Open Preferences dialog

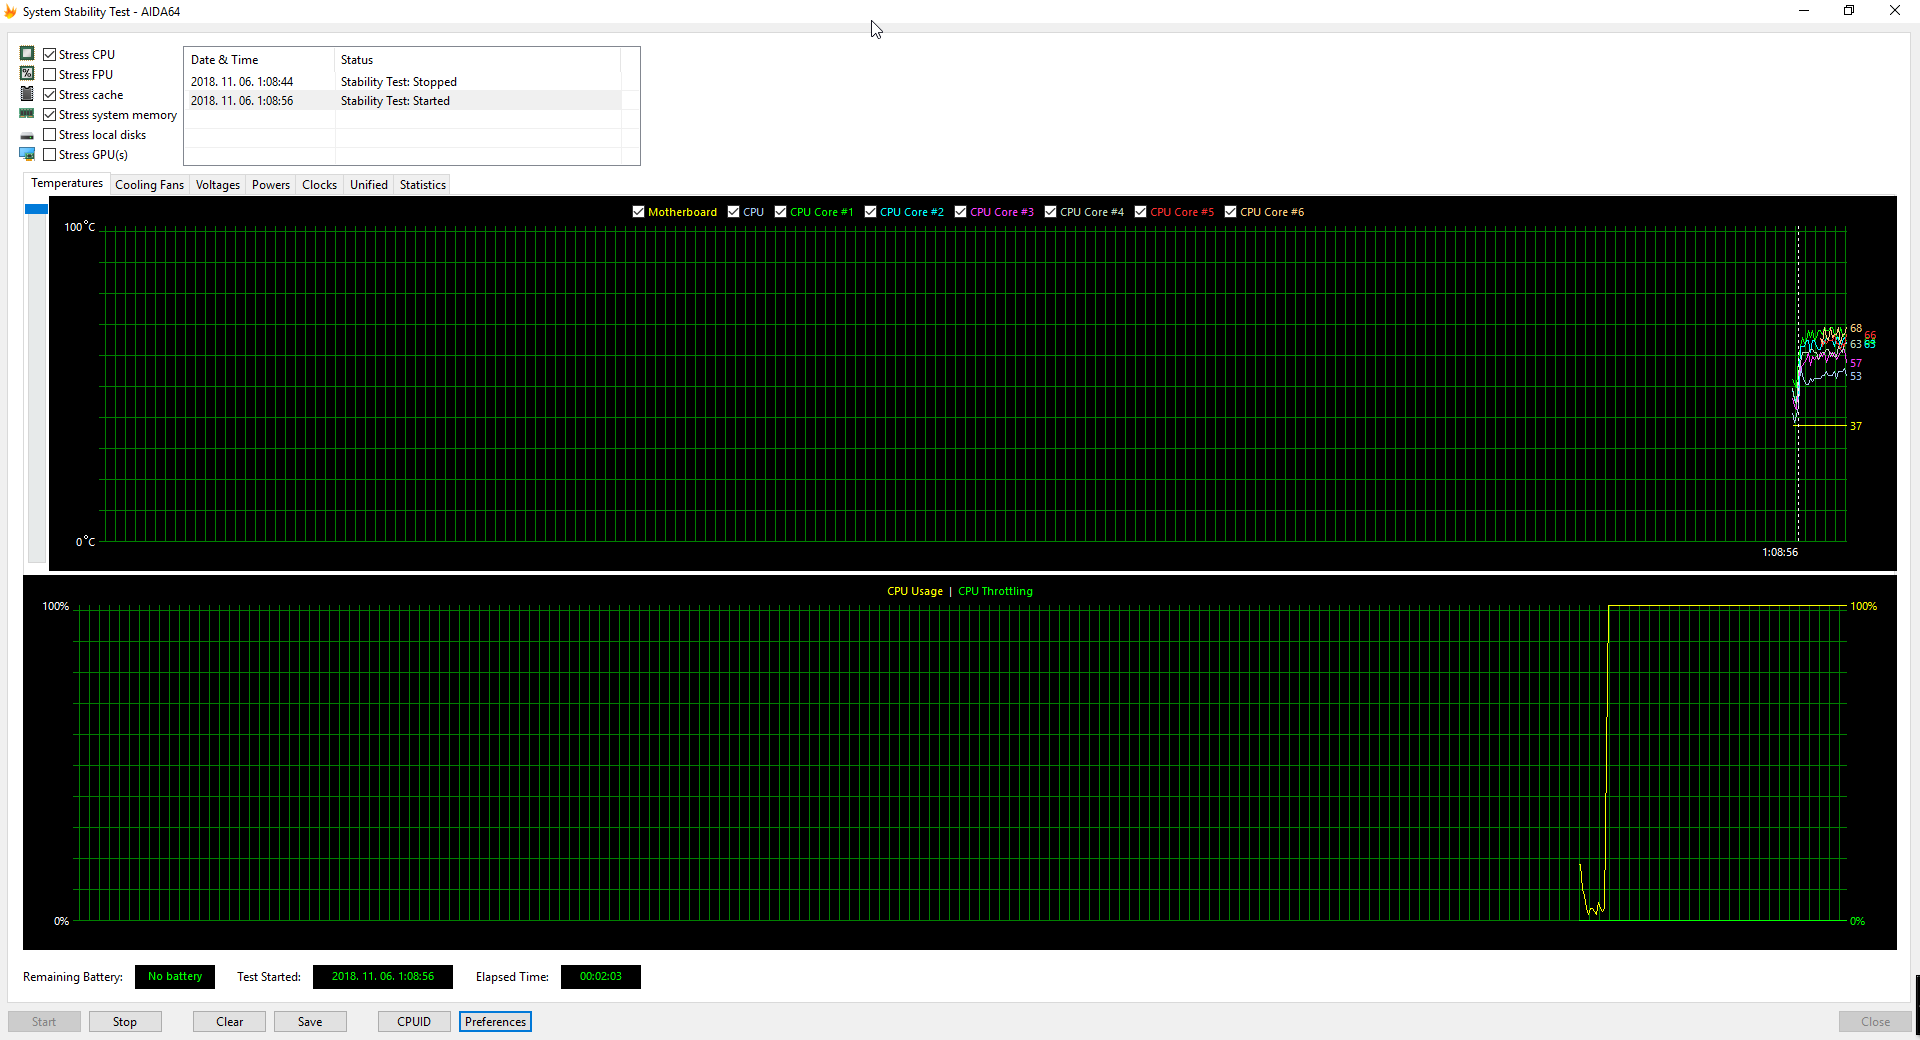[495, 1022]
